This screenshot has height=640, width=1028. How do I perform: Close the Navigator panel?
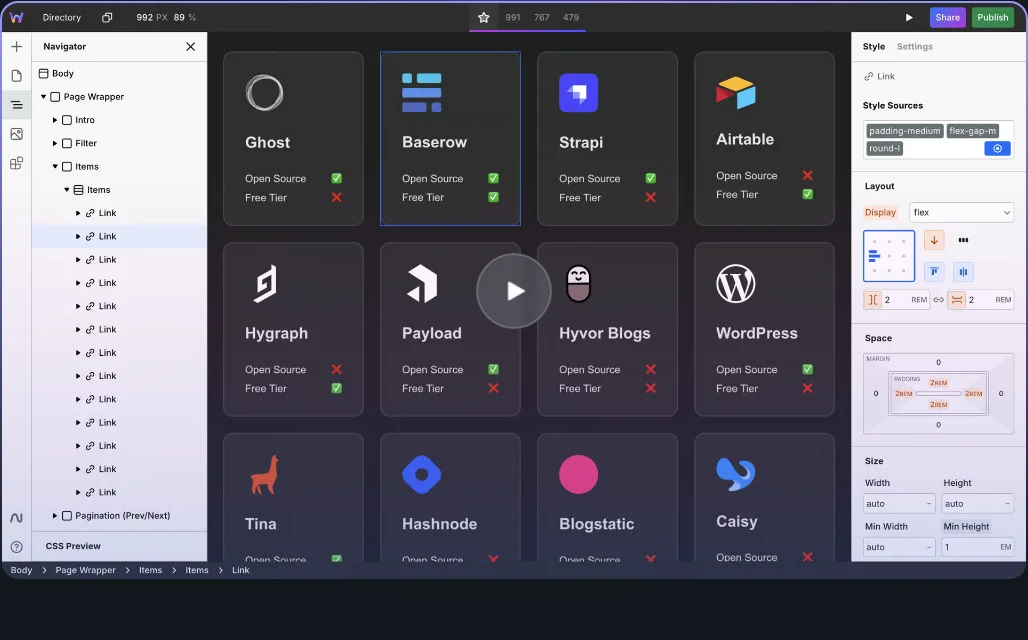[190, 47]
